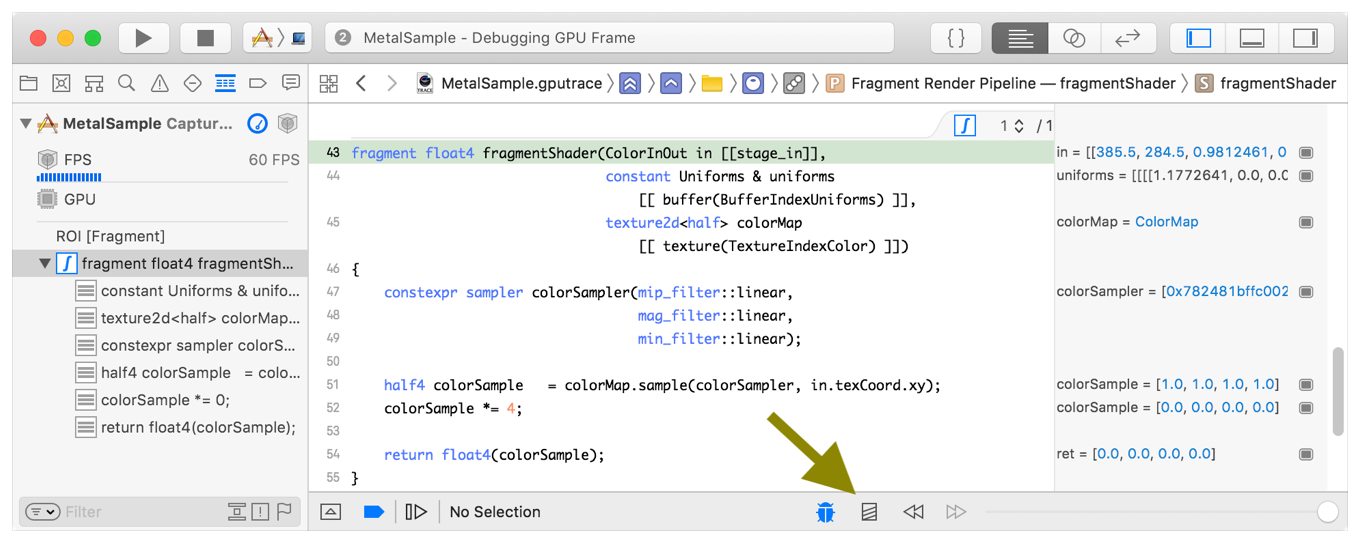Image resolution: width=1360 pixels, height=543 pixels.
Task: Click the blue gauge icon beside MetalSample
Action: click(258, 124)
